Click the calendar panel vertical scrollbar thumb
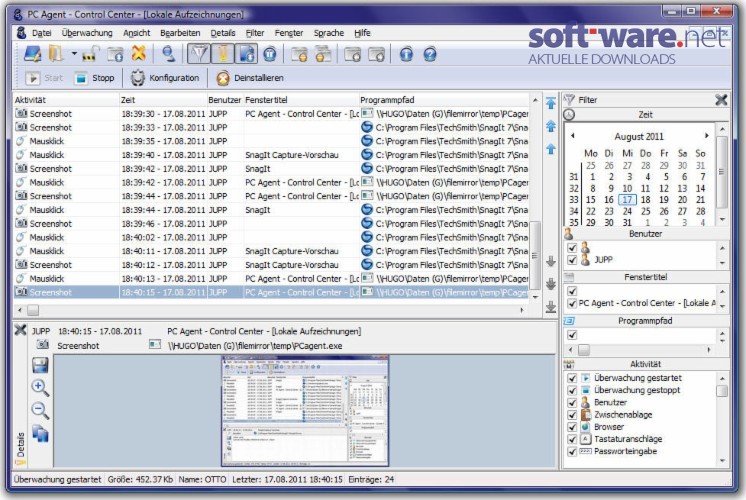The image size is (746, 500). 722,172
